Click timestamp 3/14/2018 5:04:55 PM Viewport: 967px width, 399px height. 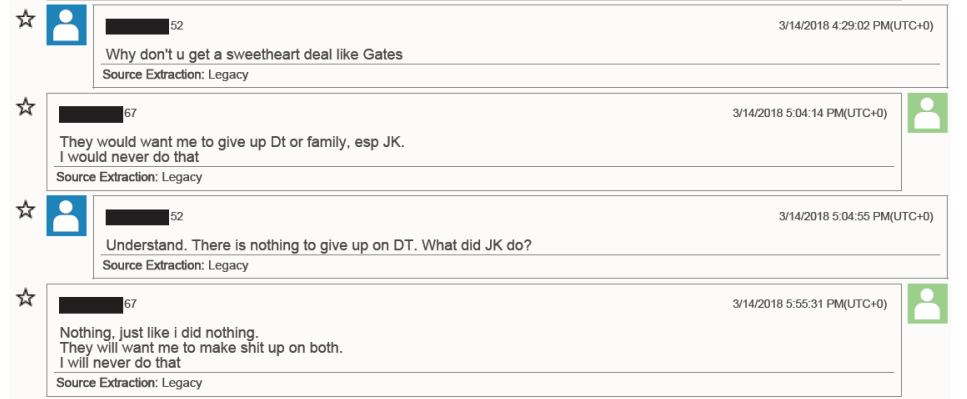pyautogui.click(x=855, y=216)
